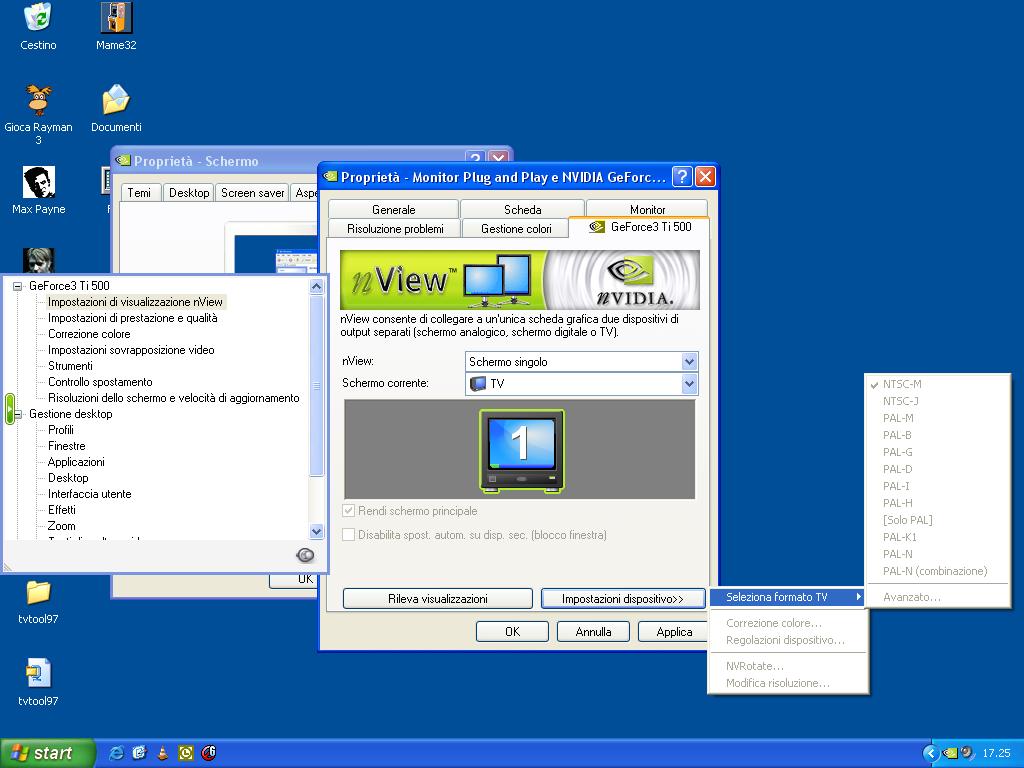This screenshot has width=1024, height=768.
Task: Toggle the Rendi schermo principale checkbox
Action: [x=349, y=511]
